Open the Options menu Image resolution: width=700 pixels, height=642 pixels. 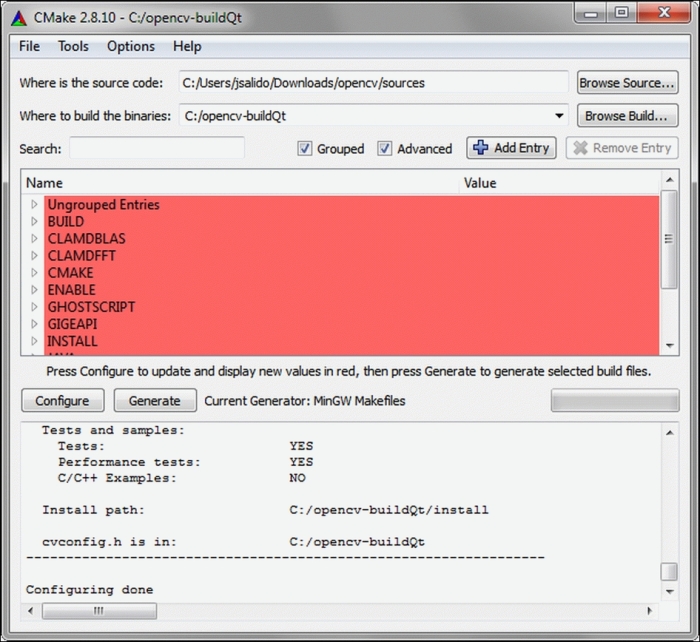[x=131, y=46]
